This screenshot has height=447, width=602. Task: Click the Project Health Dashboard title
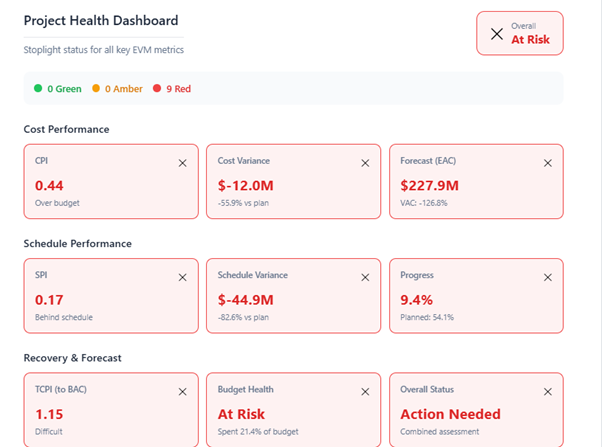(x=101, y=21)
